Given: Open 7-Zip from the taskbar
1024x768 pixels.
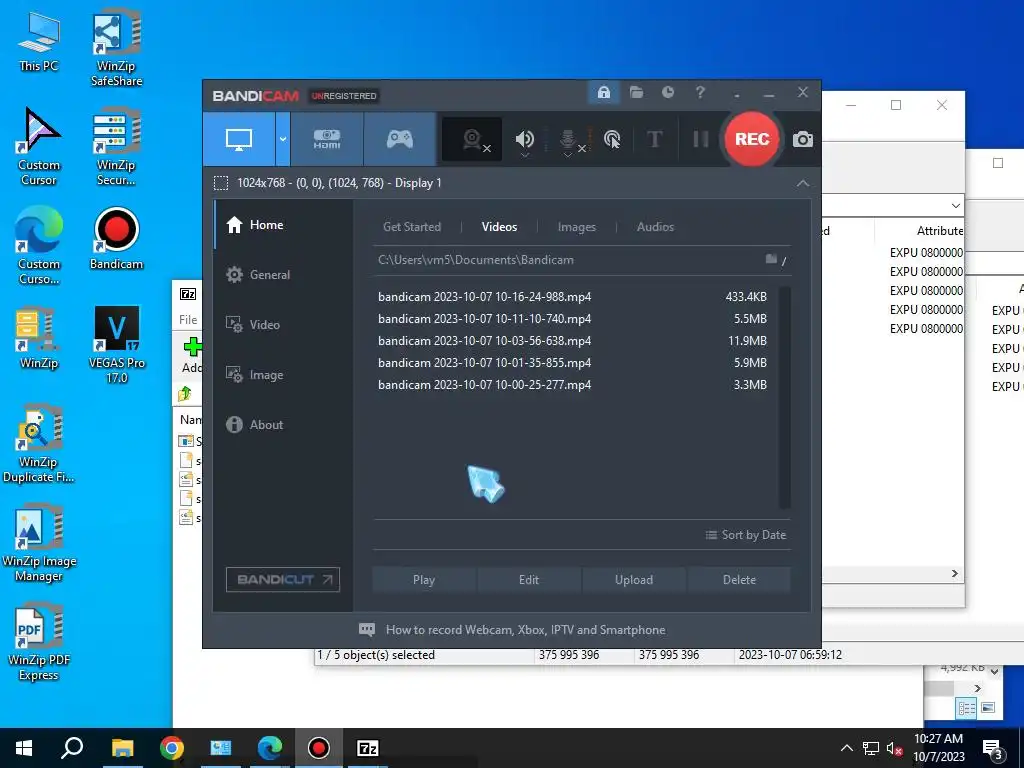Looking at the screenshot, I should pyautogui.click(x=367, y=748).
